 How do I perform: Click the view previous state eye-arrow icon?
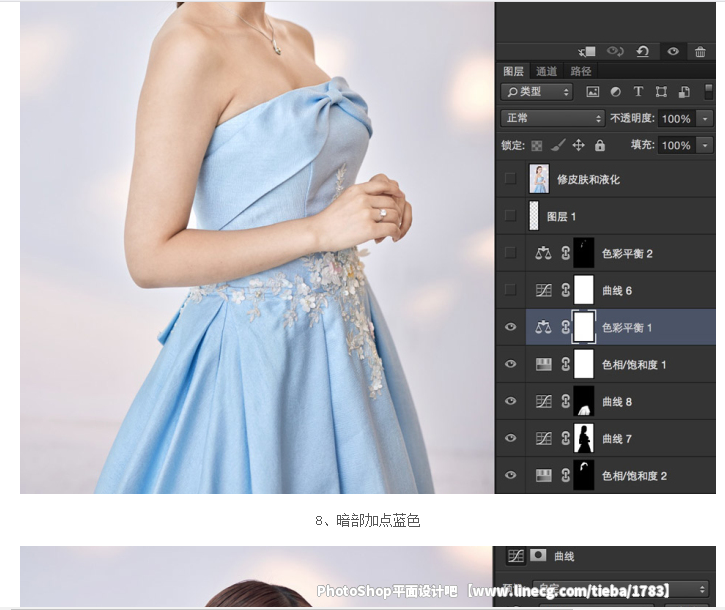615,51
